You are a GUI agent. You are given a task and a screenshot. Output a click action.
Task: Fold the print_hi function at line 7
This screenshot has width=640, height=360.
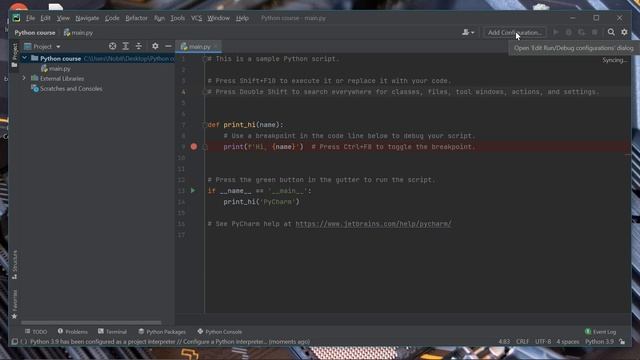click(x=205, y=125)
